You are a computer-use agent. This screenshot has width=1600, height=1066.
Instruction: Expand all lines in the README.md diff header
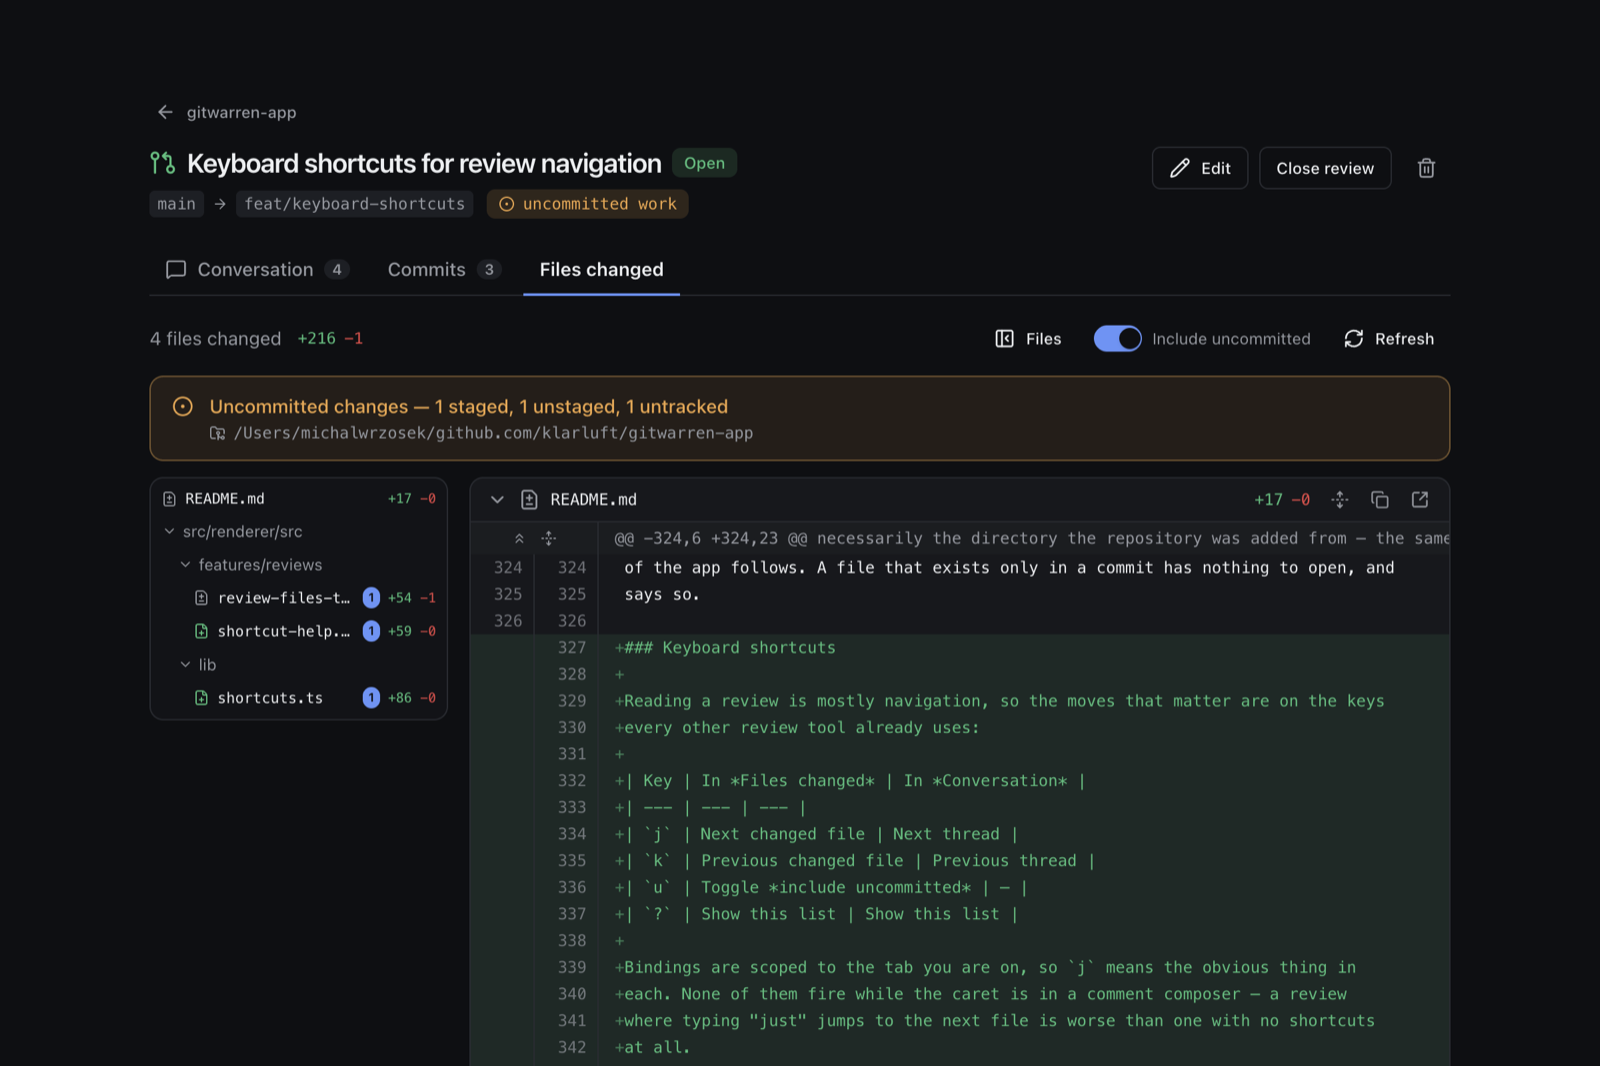(1340, 499)
